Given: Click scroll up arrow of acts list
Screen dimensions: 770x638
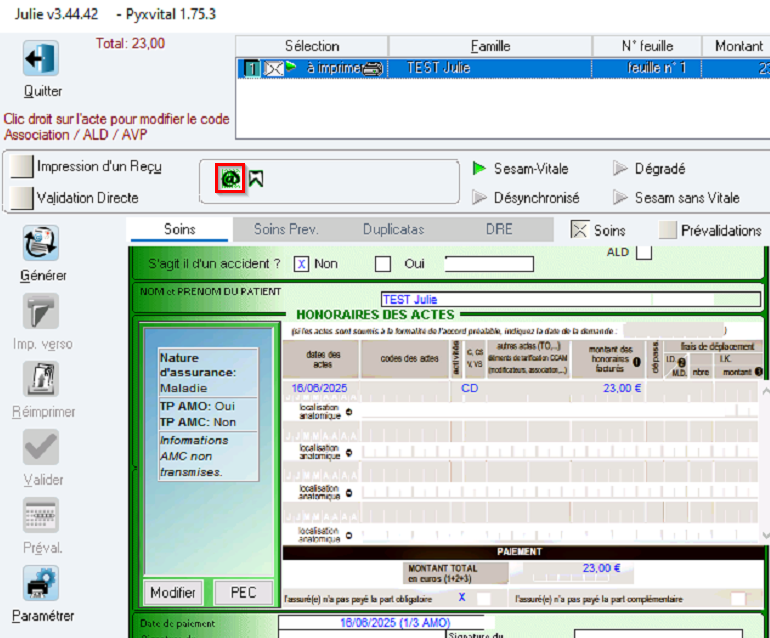Looking at the screenshot, I should [766, 391].
